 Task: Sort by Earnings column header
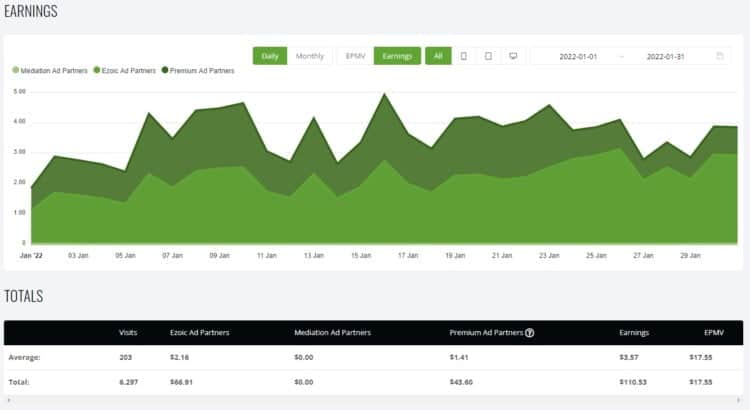click(x=634, y=332)
